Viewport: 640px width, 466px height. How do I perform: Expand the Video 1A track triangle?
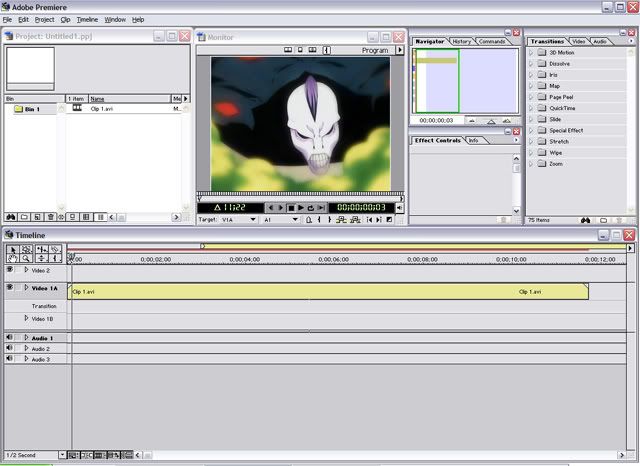[26, 288]
